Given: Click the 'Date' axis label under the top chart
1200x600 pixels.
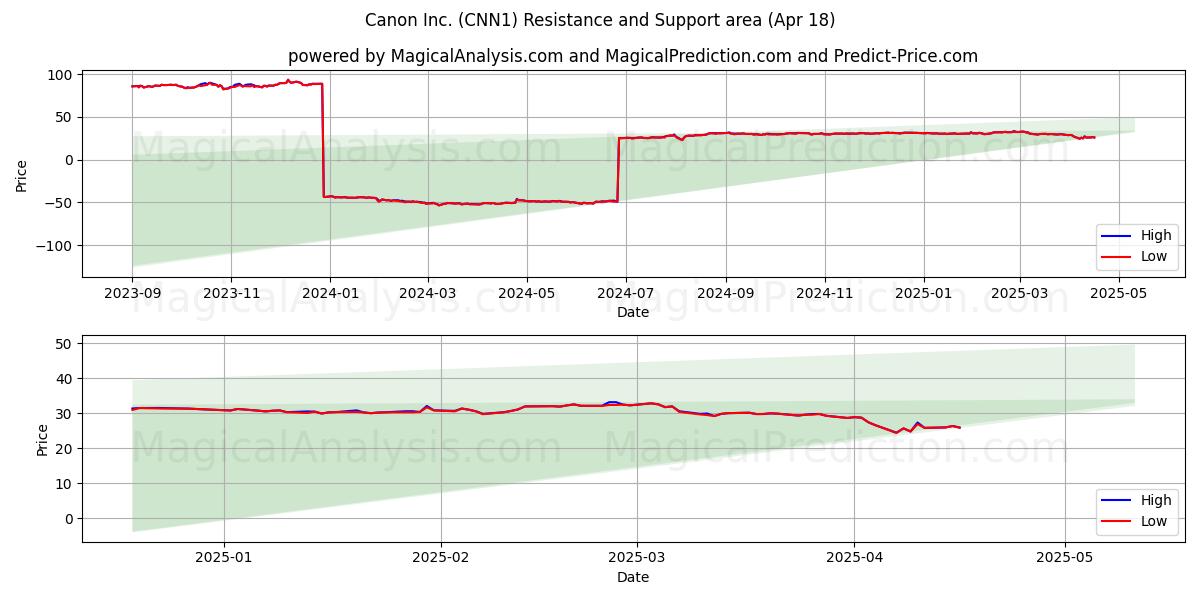Looking at the screenshot, I should (x=633, y=313).
